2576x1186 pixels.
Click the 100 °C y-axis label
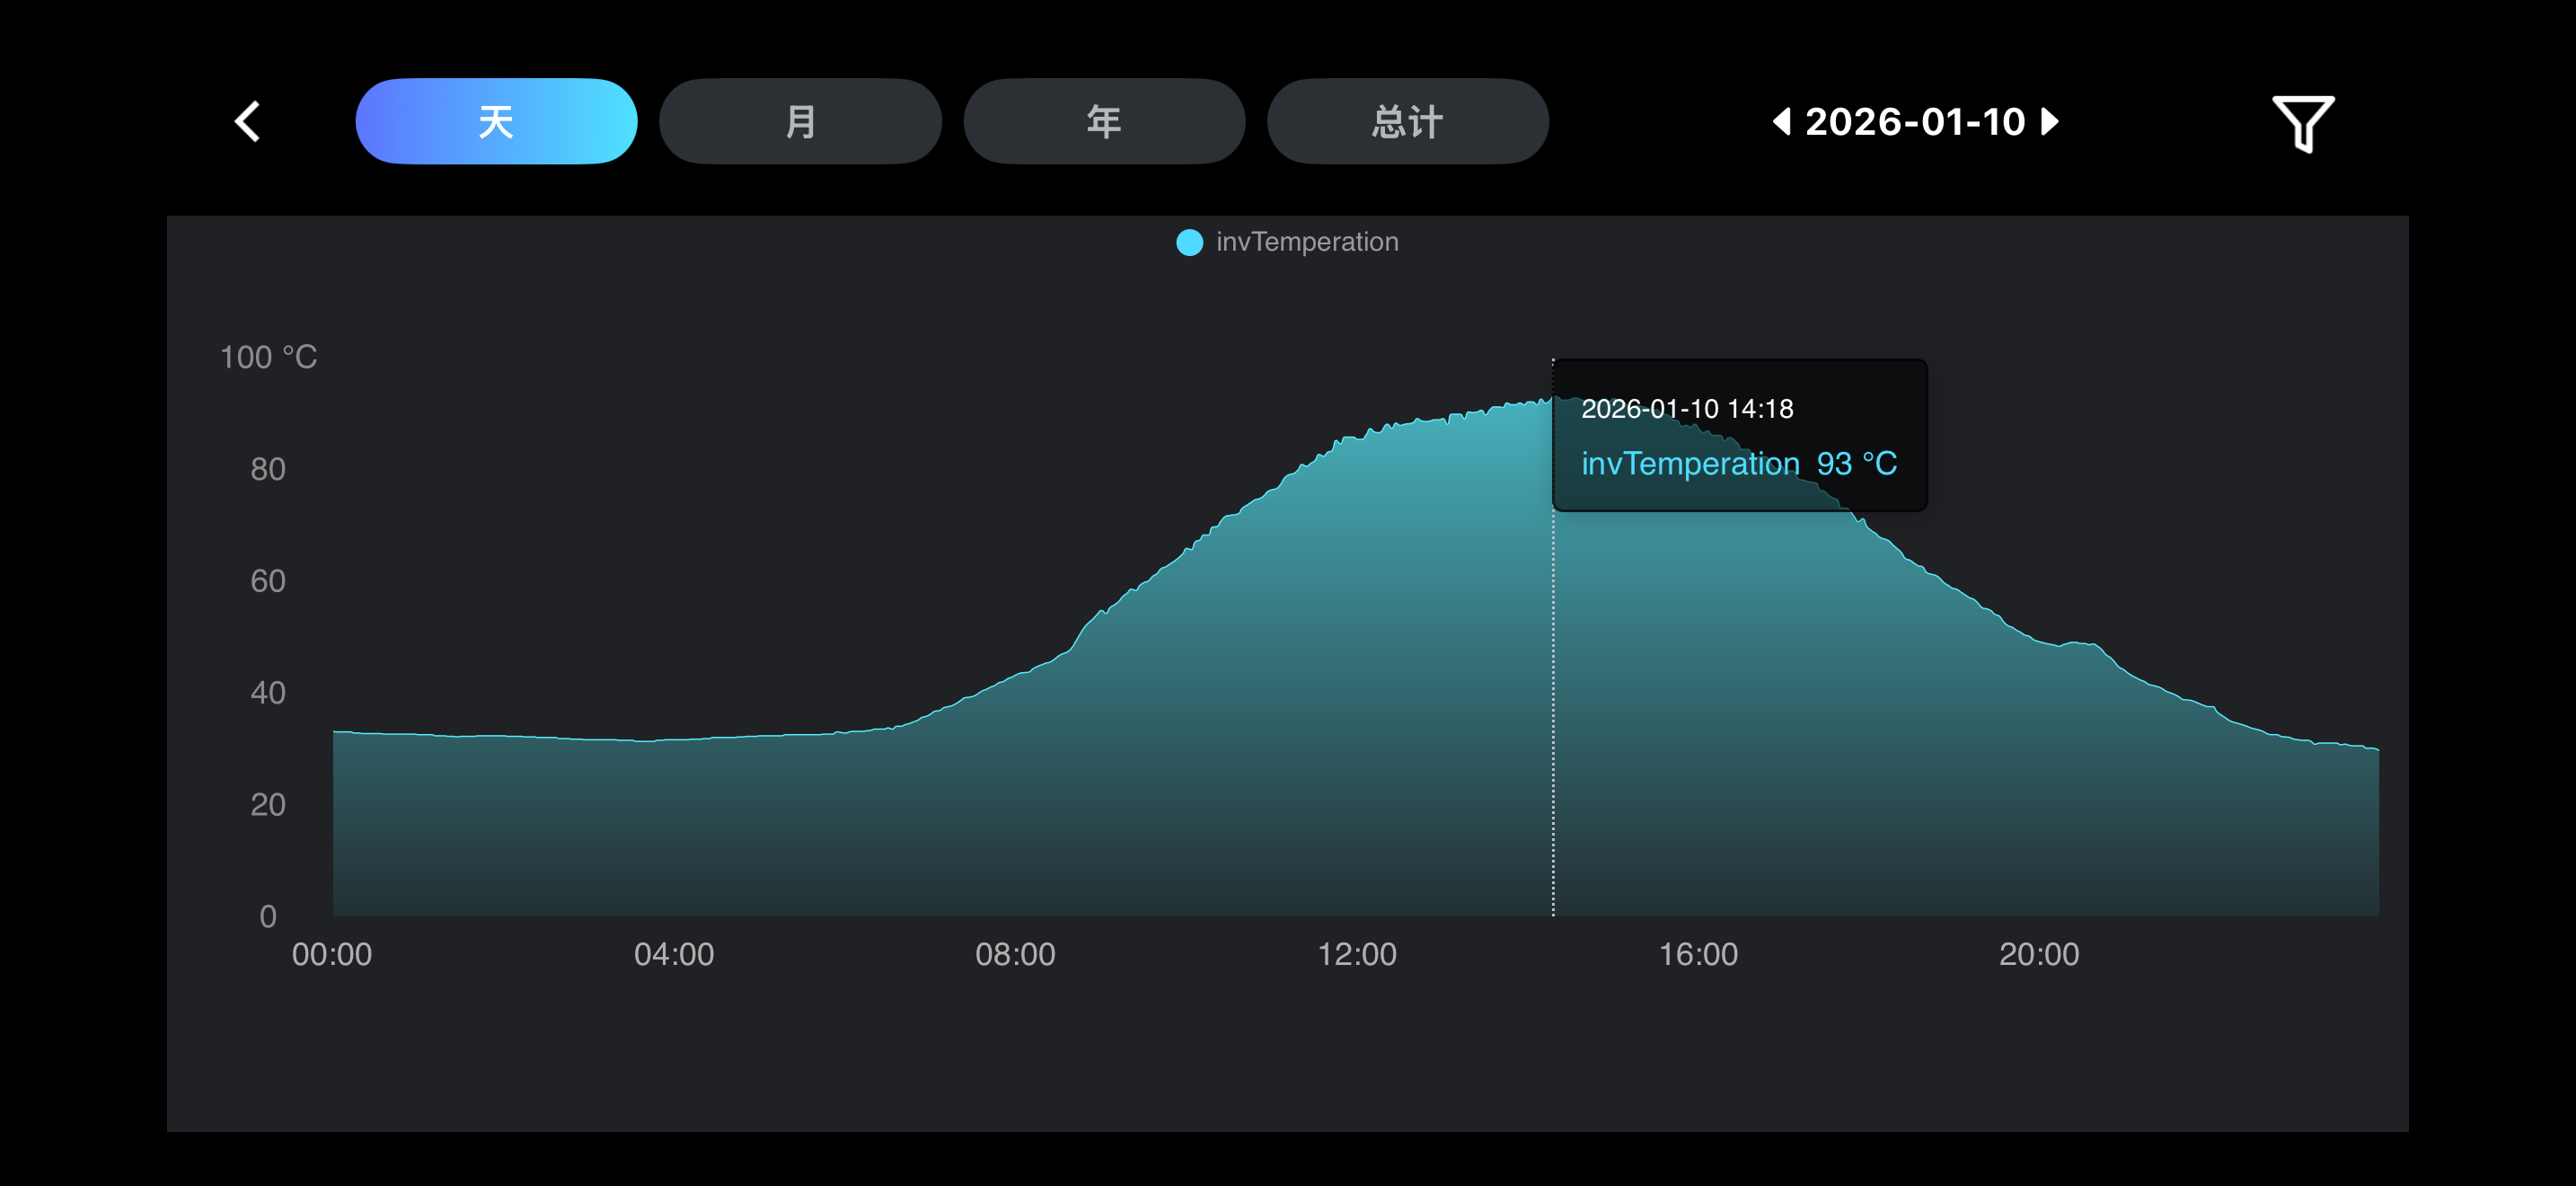268,357
